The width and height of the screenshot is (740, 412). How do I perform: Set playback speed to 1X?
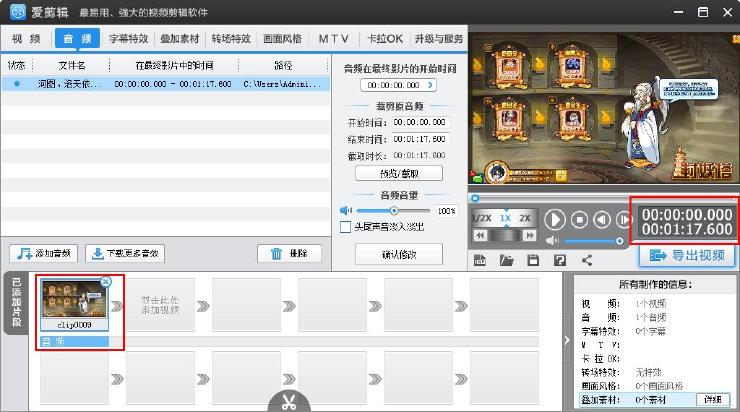[x=505, y=218]
